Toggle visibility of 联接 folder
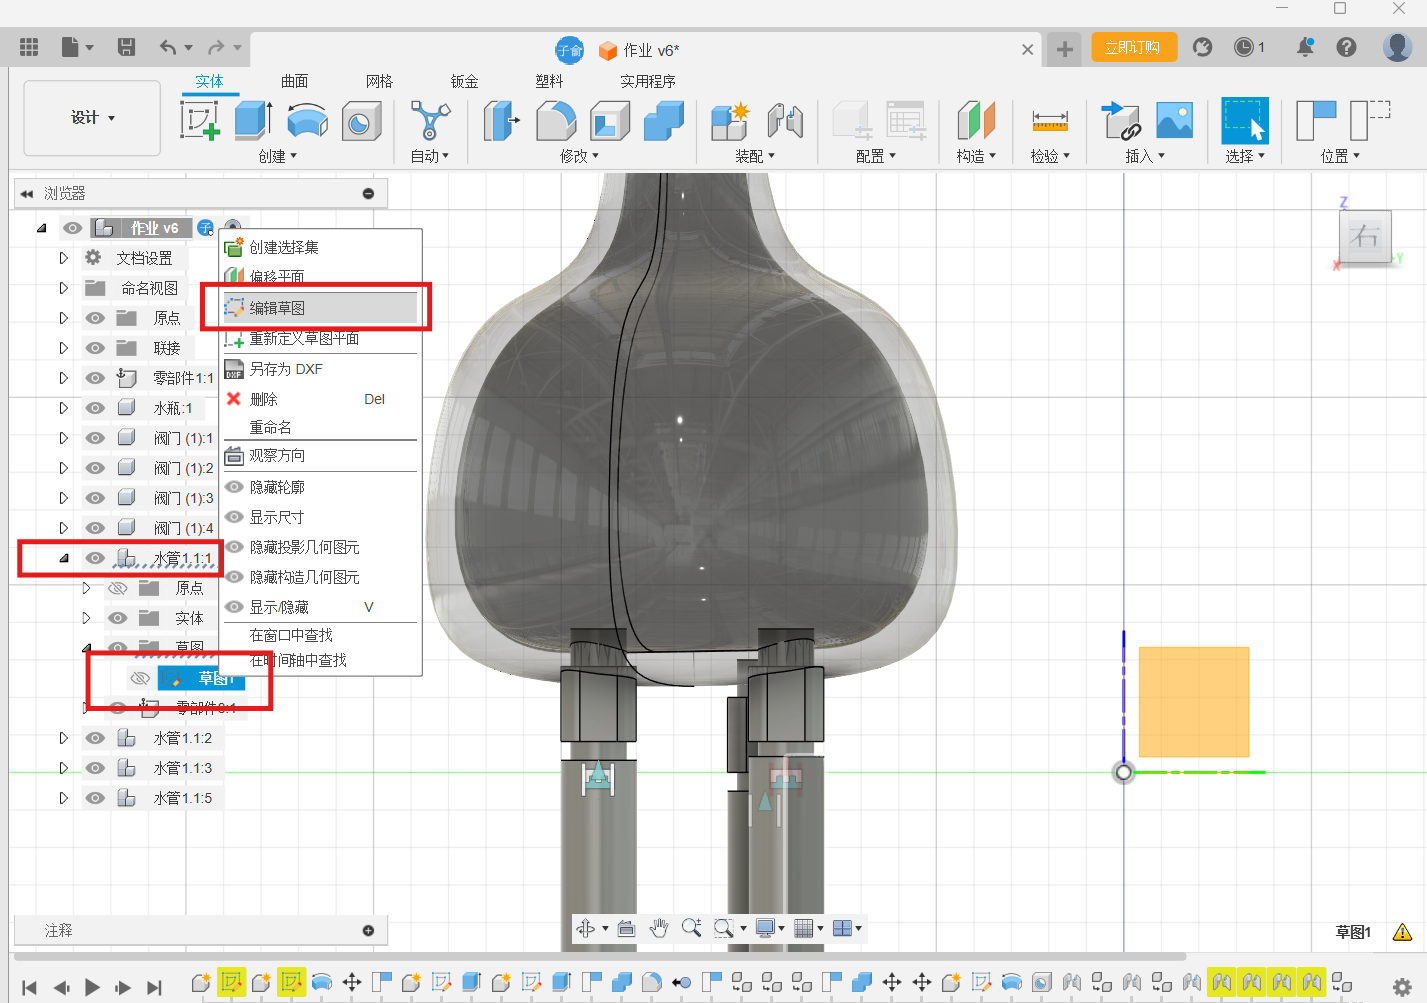 tap(95, 348)
